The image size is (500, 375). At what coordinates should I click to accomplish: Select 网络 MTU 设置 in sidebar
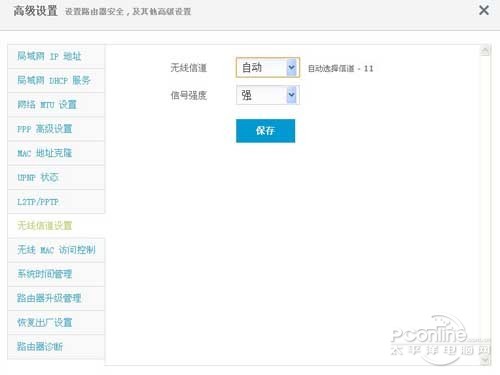click(56, 105)
